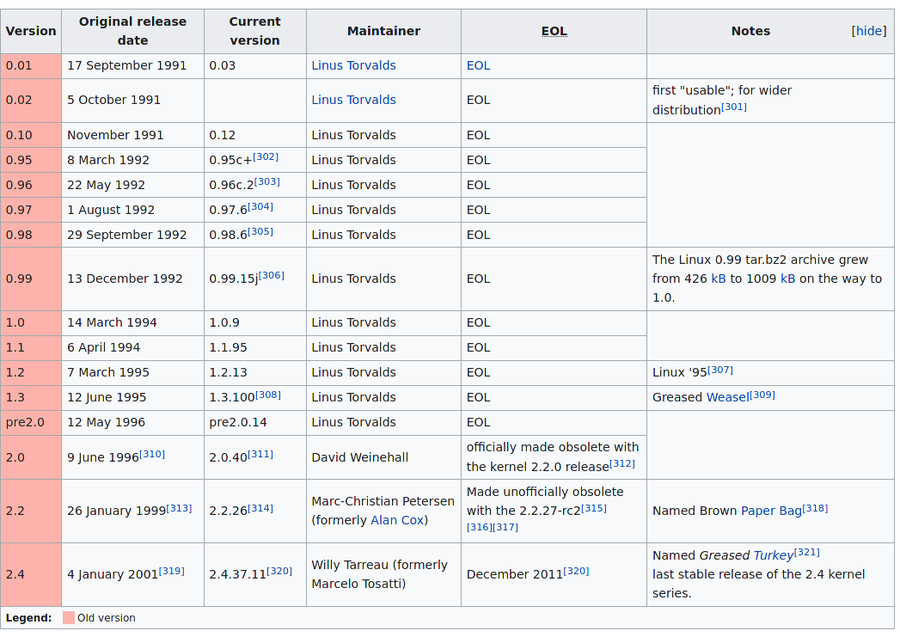Open citation 313 next to 26 January 1999
Viewport: 900px width, 637px height.
click(179, 508)
